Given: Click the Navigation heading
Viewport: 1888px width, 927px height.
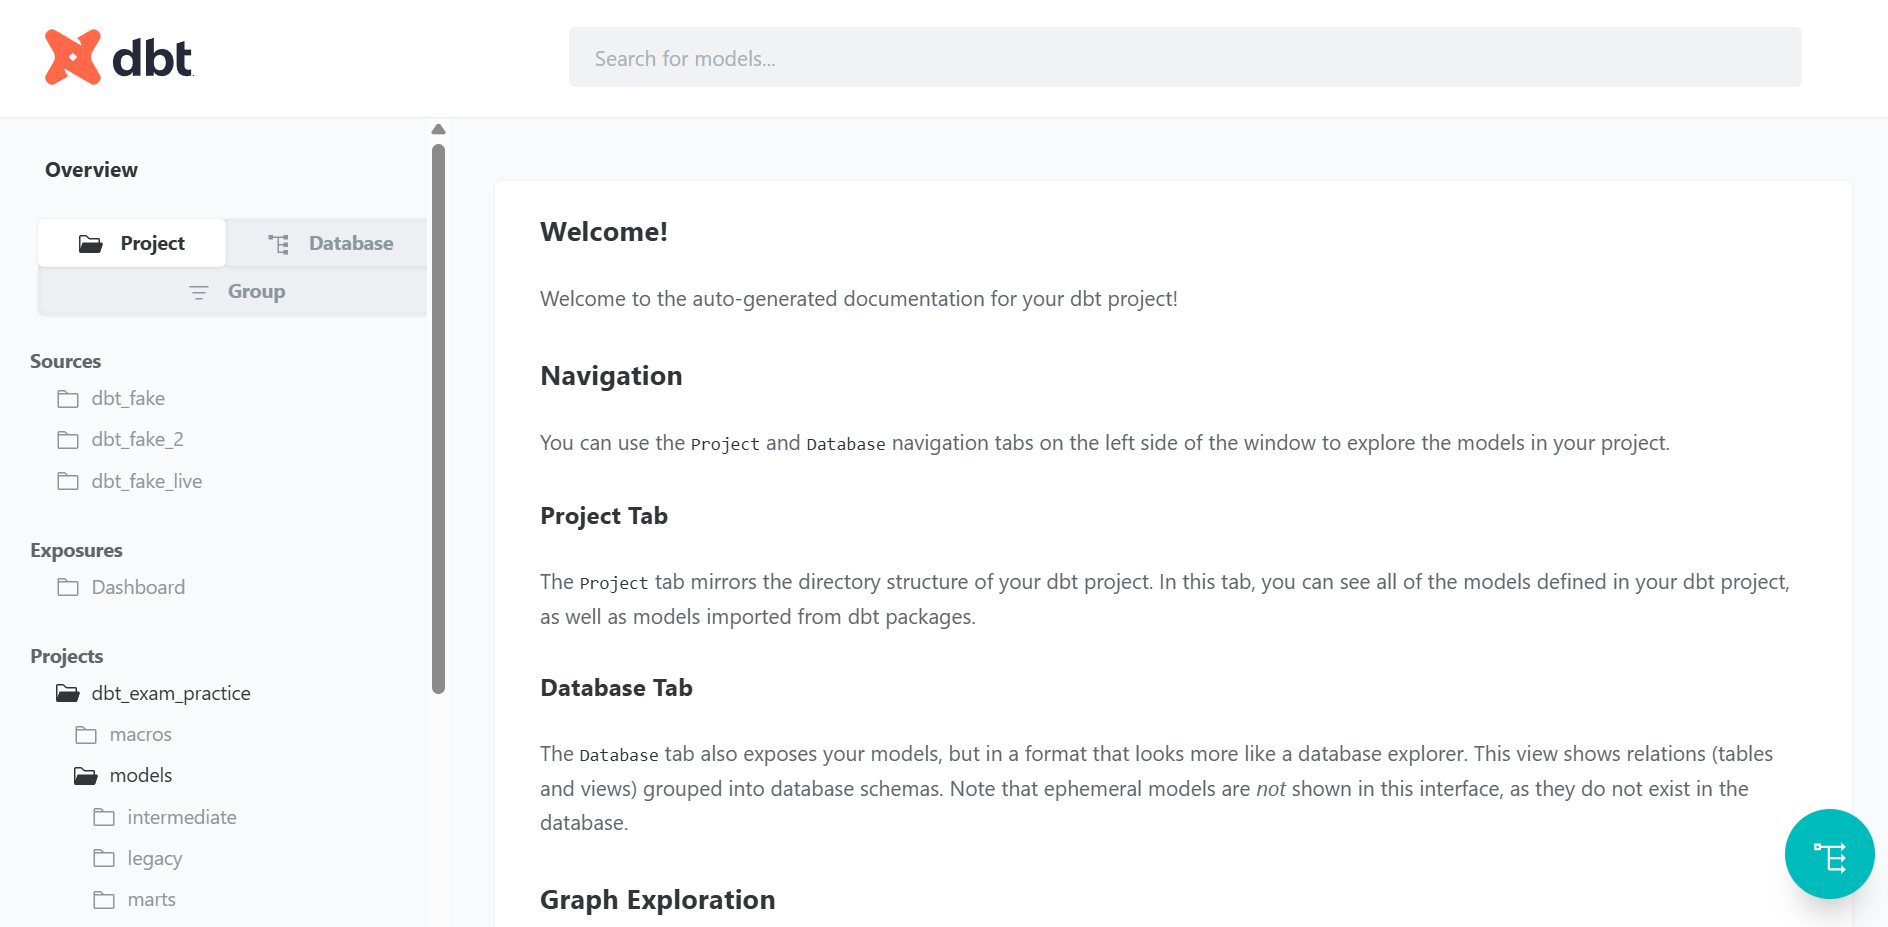Looking at the screenshot, I should (x=611, y=376).
